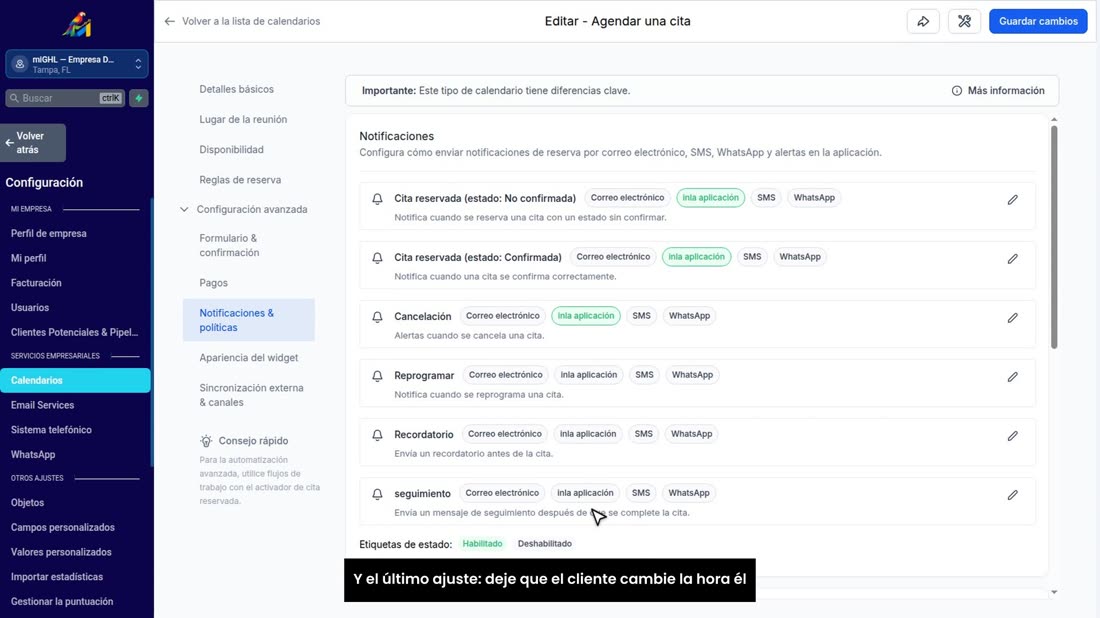Select Notificaciones & políticas section

pyautogui.click(x=248, y=320)
